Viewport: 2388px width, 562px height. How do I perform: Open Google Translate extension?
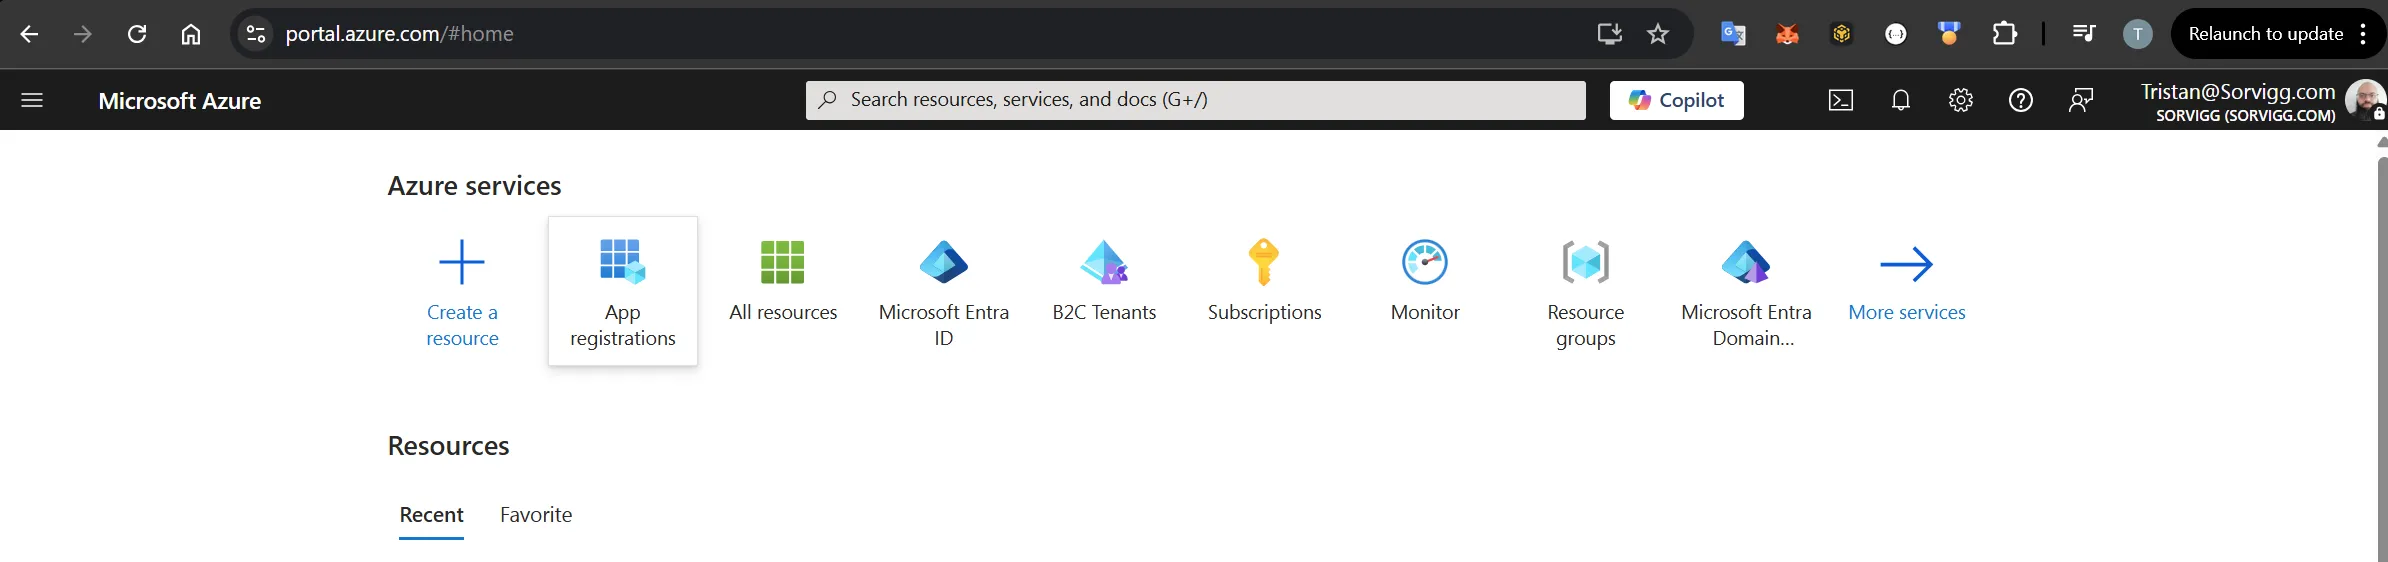click(x=1733, y=34)
